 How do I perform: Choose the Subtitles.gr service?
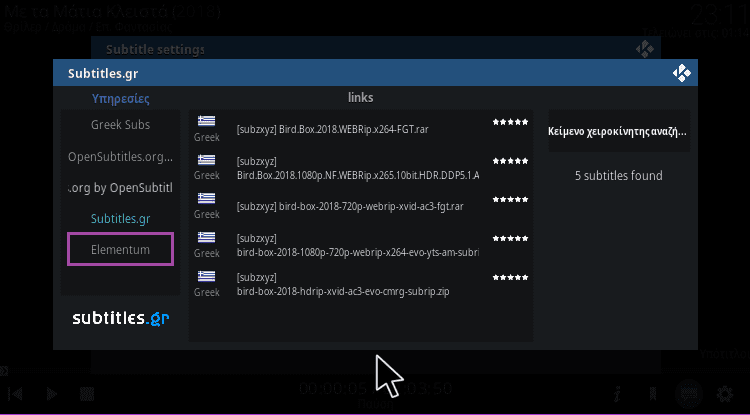(x=121, y=219)
